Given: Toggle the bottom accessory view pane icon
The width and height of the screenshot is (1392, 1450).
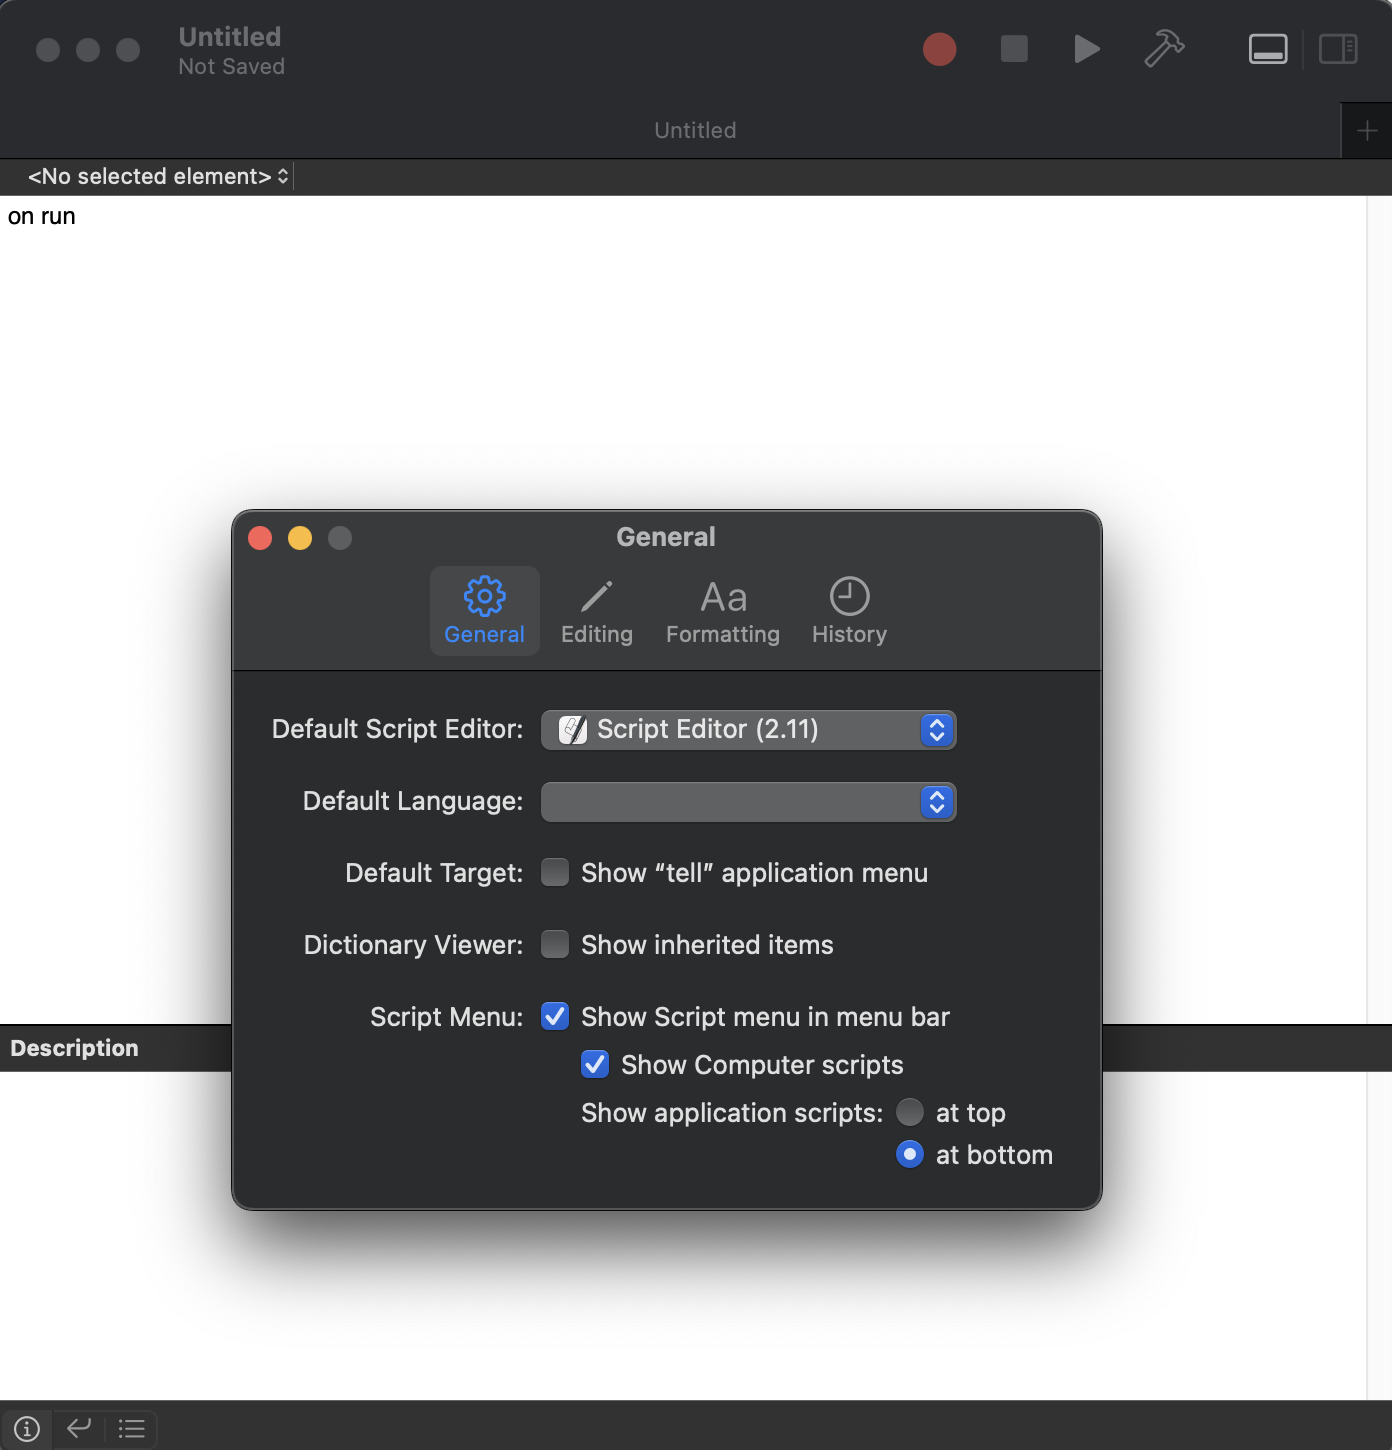Looking at the screenshot, I should coord(1268,49).
